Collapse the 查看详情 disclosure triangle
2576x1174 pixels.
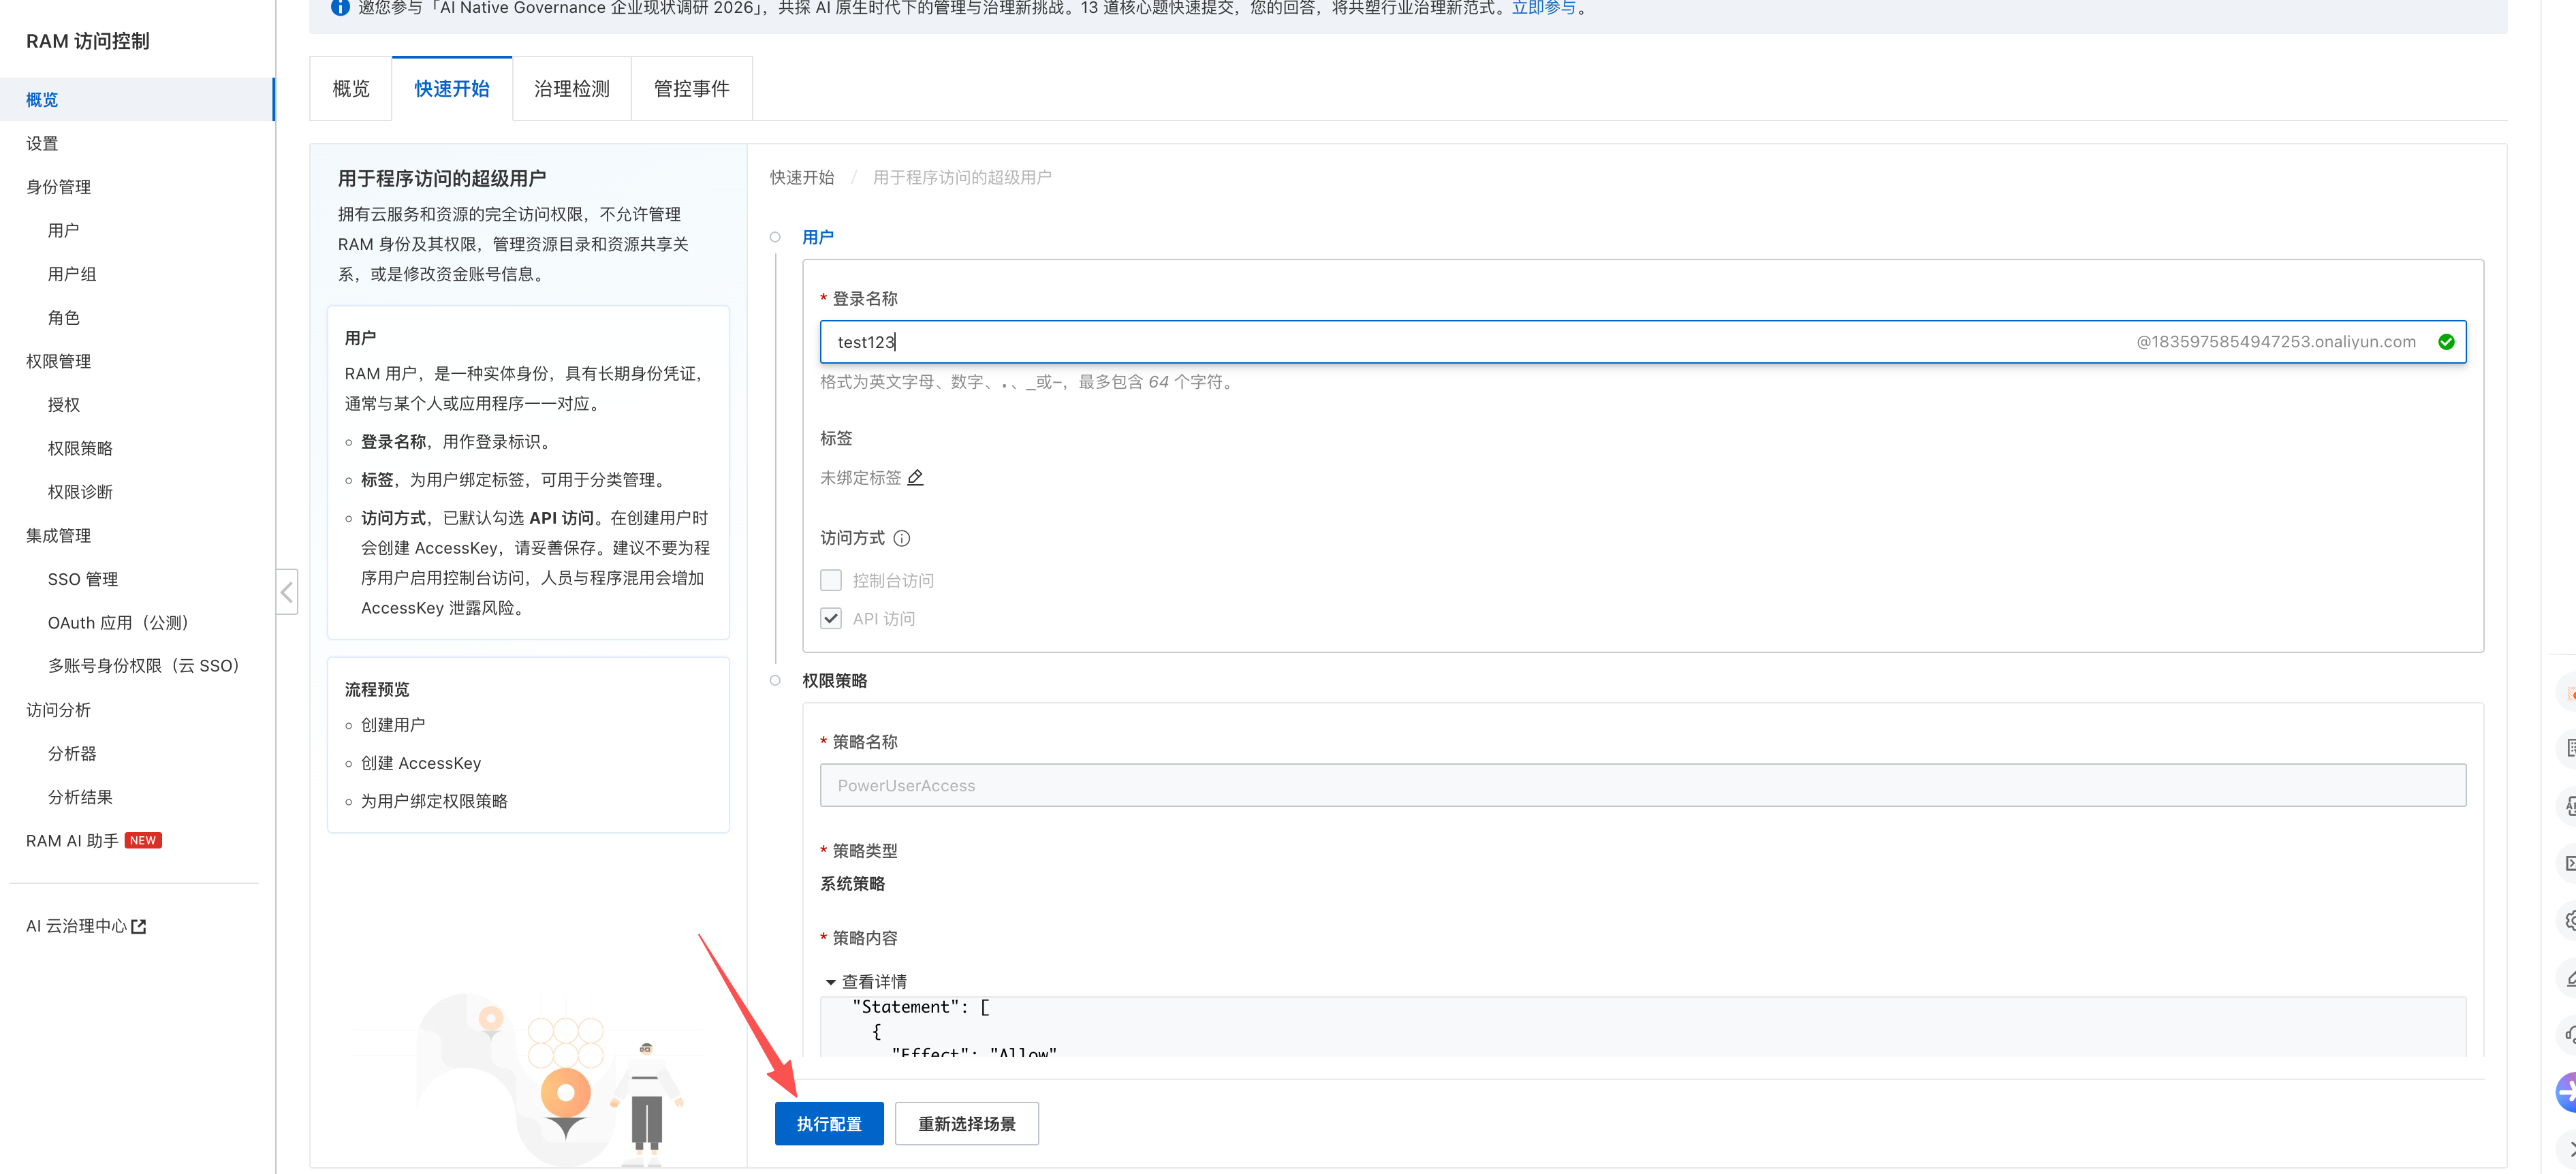(830, 982)
